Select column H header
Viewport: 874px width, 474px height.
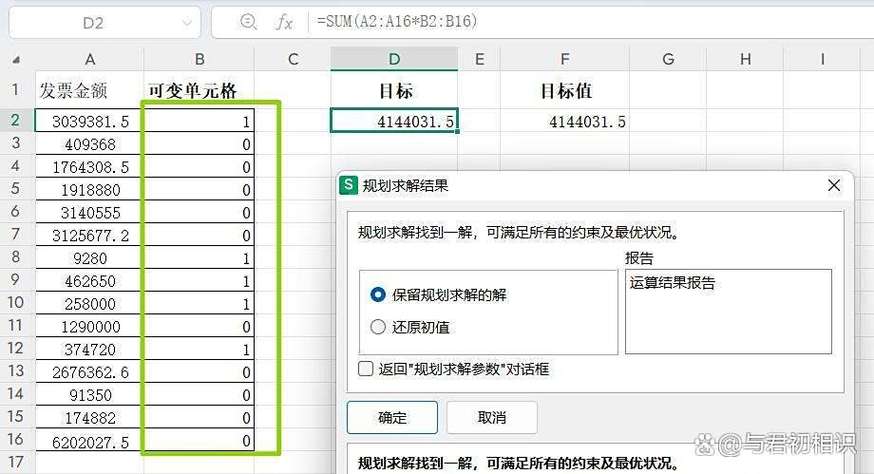(745, 59)
